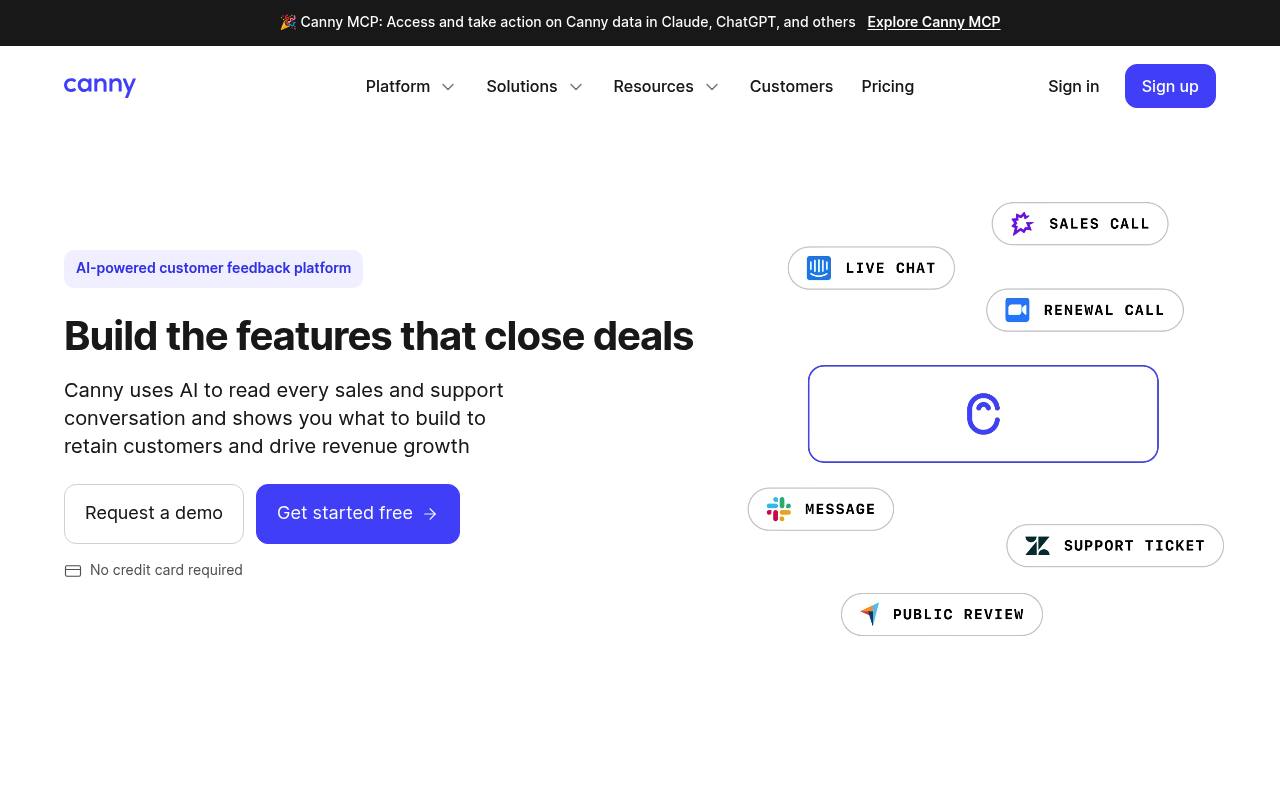Image resolution: width=1280 pixels, height=800 pixels.
Task: Click the Intercom icon on Live Chat pill
Action: point(819,268)
